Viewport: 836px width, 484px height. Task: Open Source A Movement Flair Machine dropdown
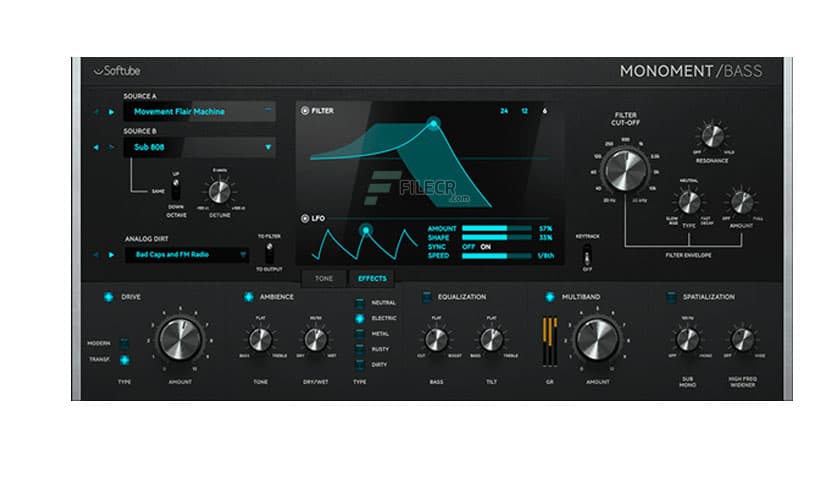[x=199, y=111]
